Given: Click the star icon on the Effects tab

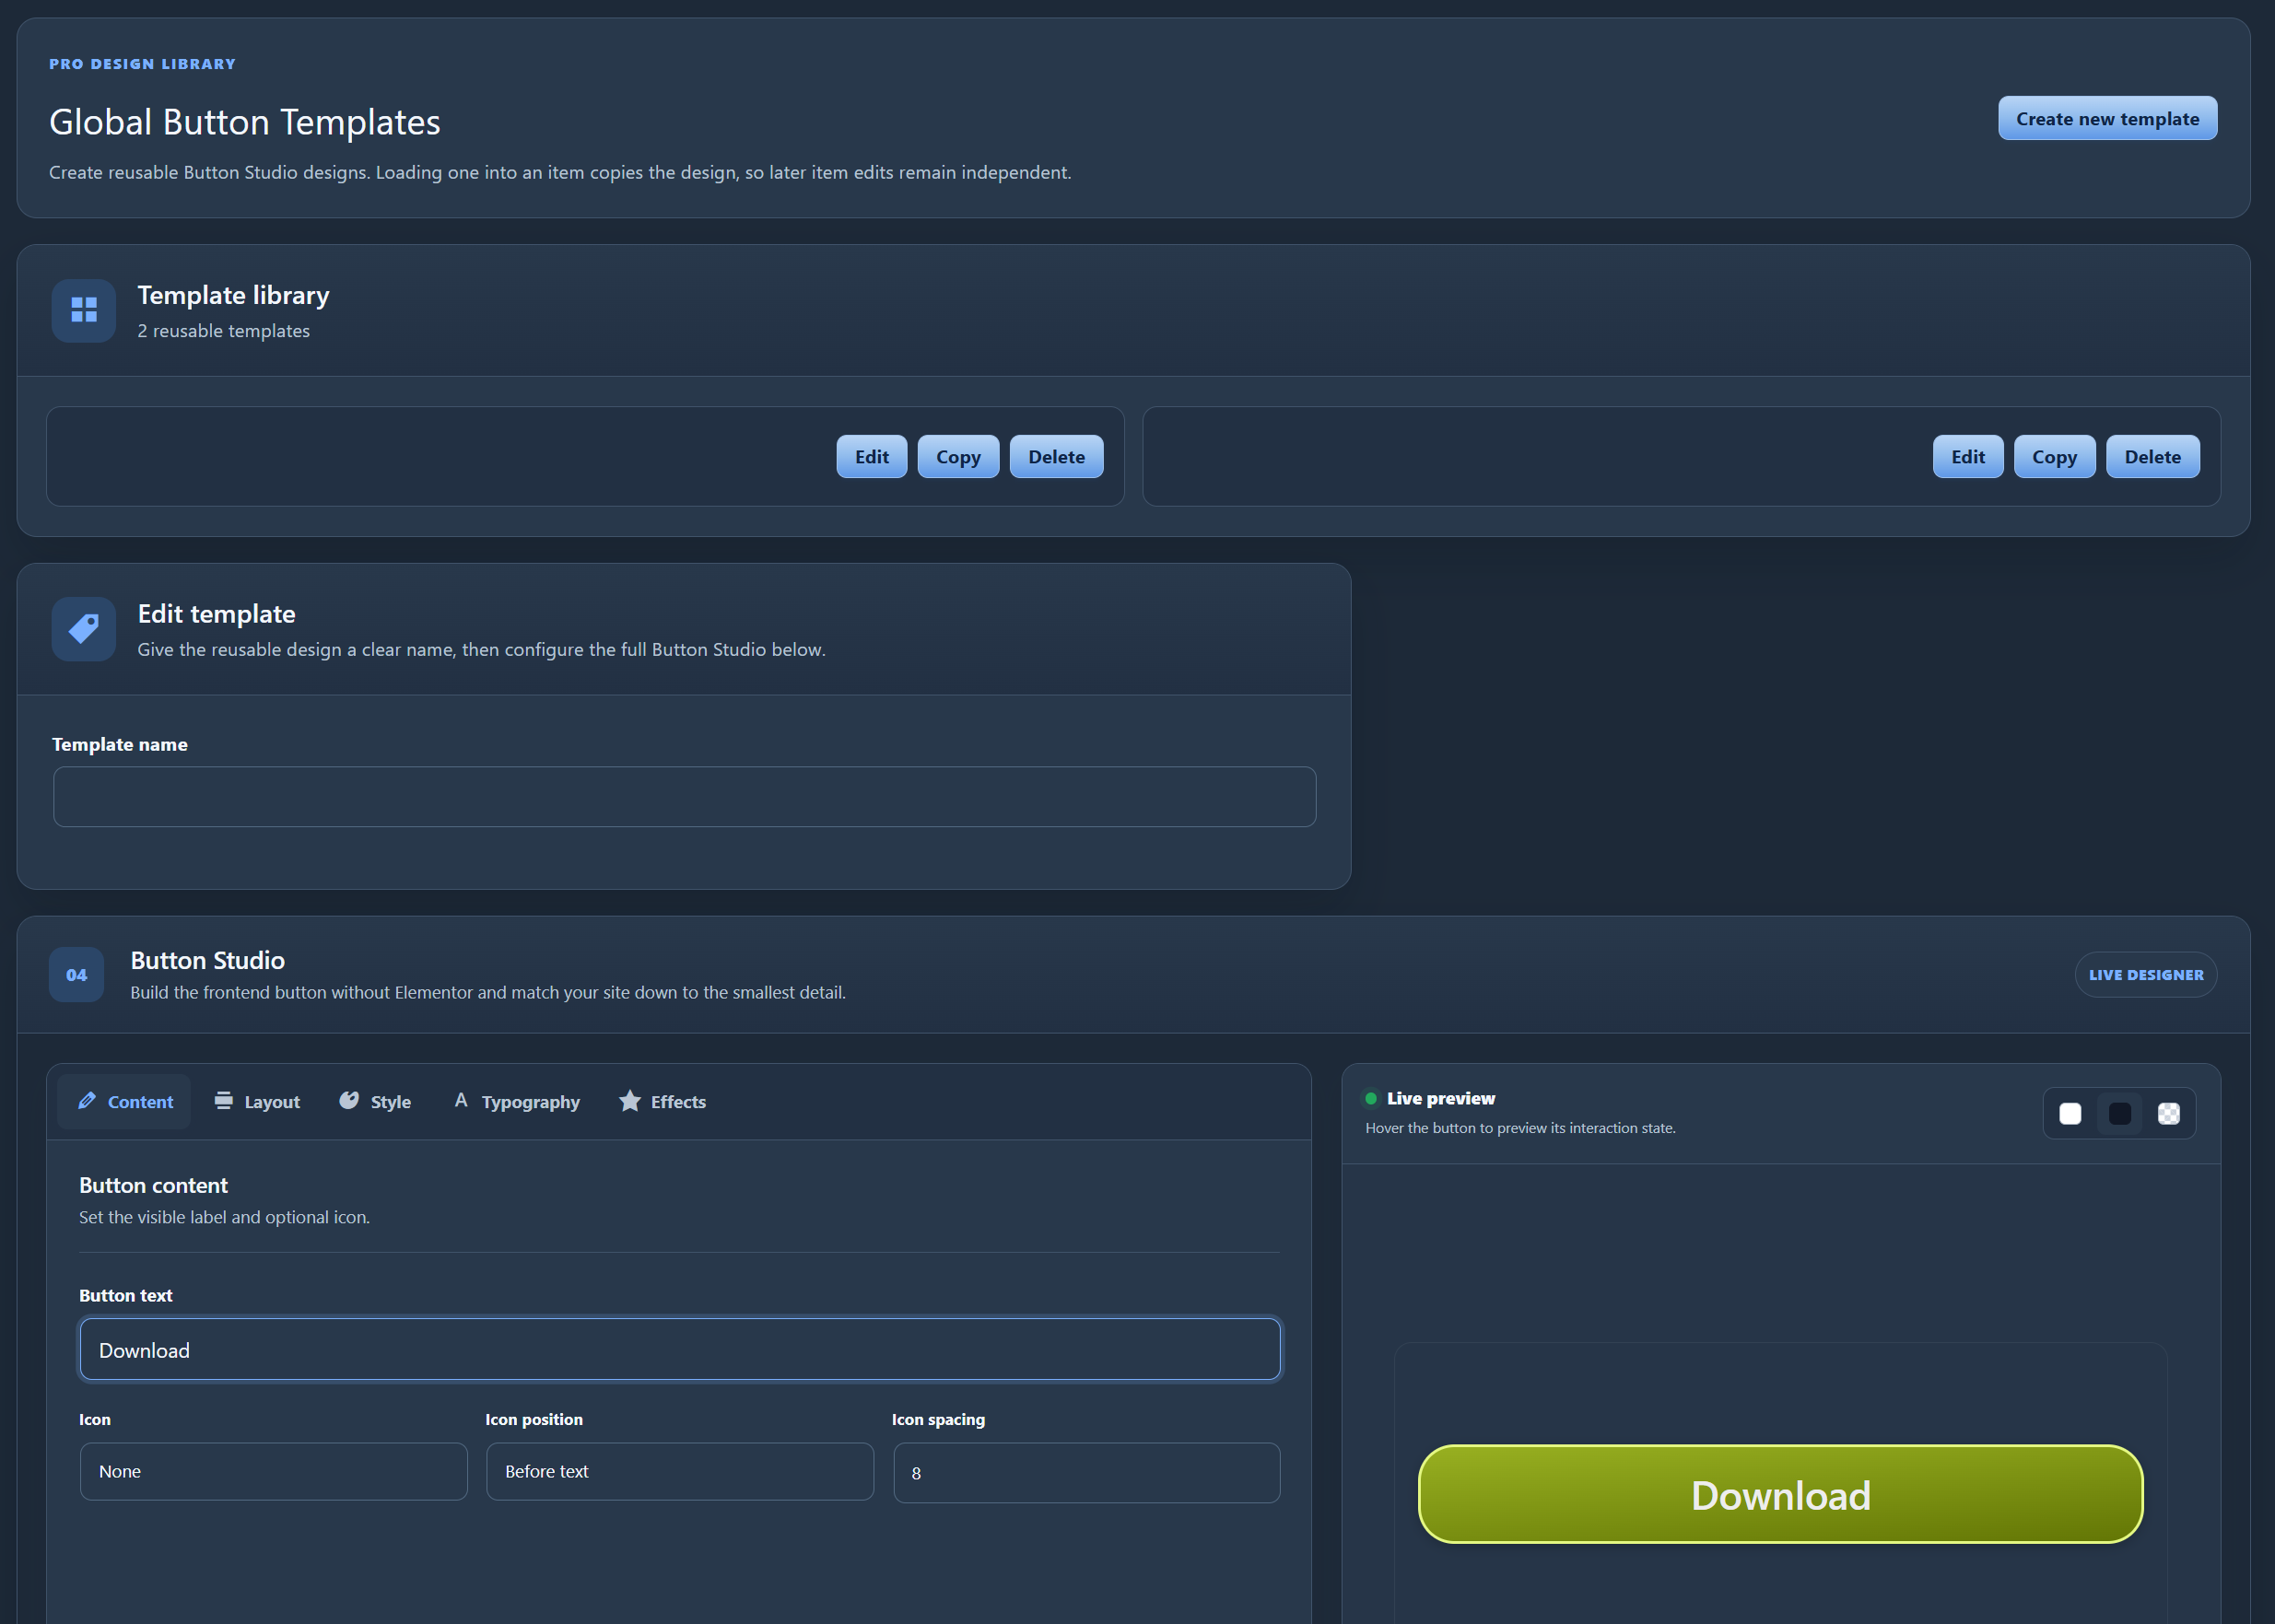Looking at the screenshot, I should click(630, 1101).
